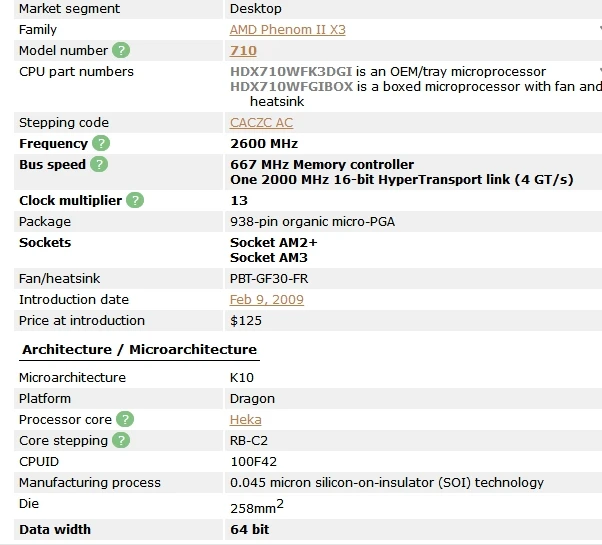Click the CPUID value 100F42
The image size is (602, 545).
tap(253, 462)
